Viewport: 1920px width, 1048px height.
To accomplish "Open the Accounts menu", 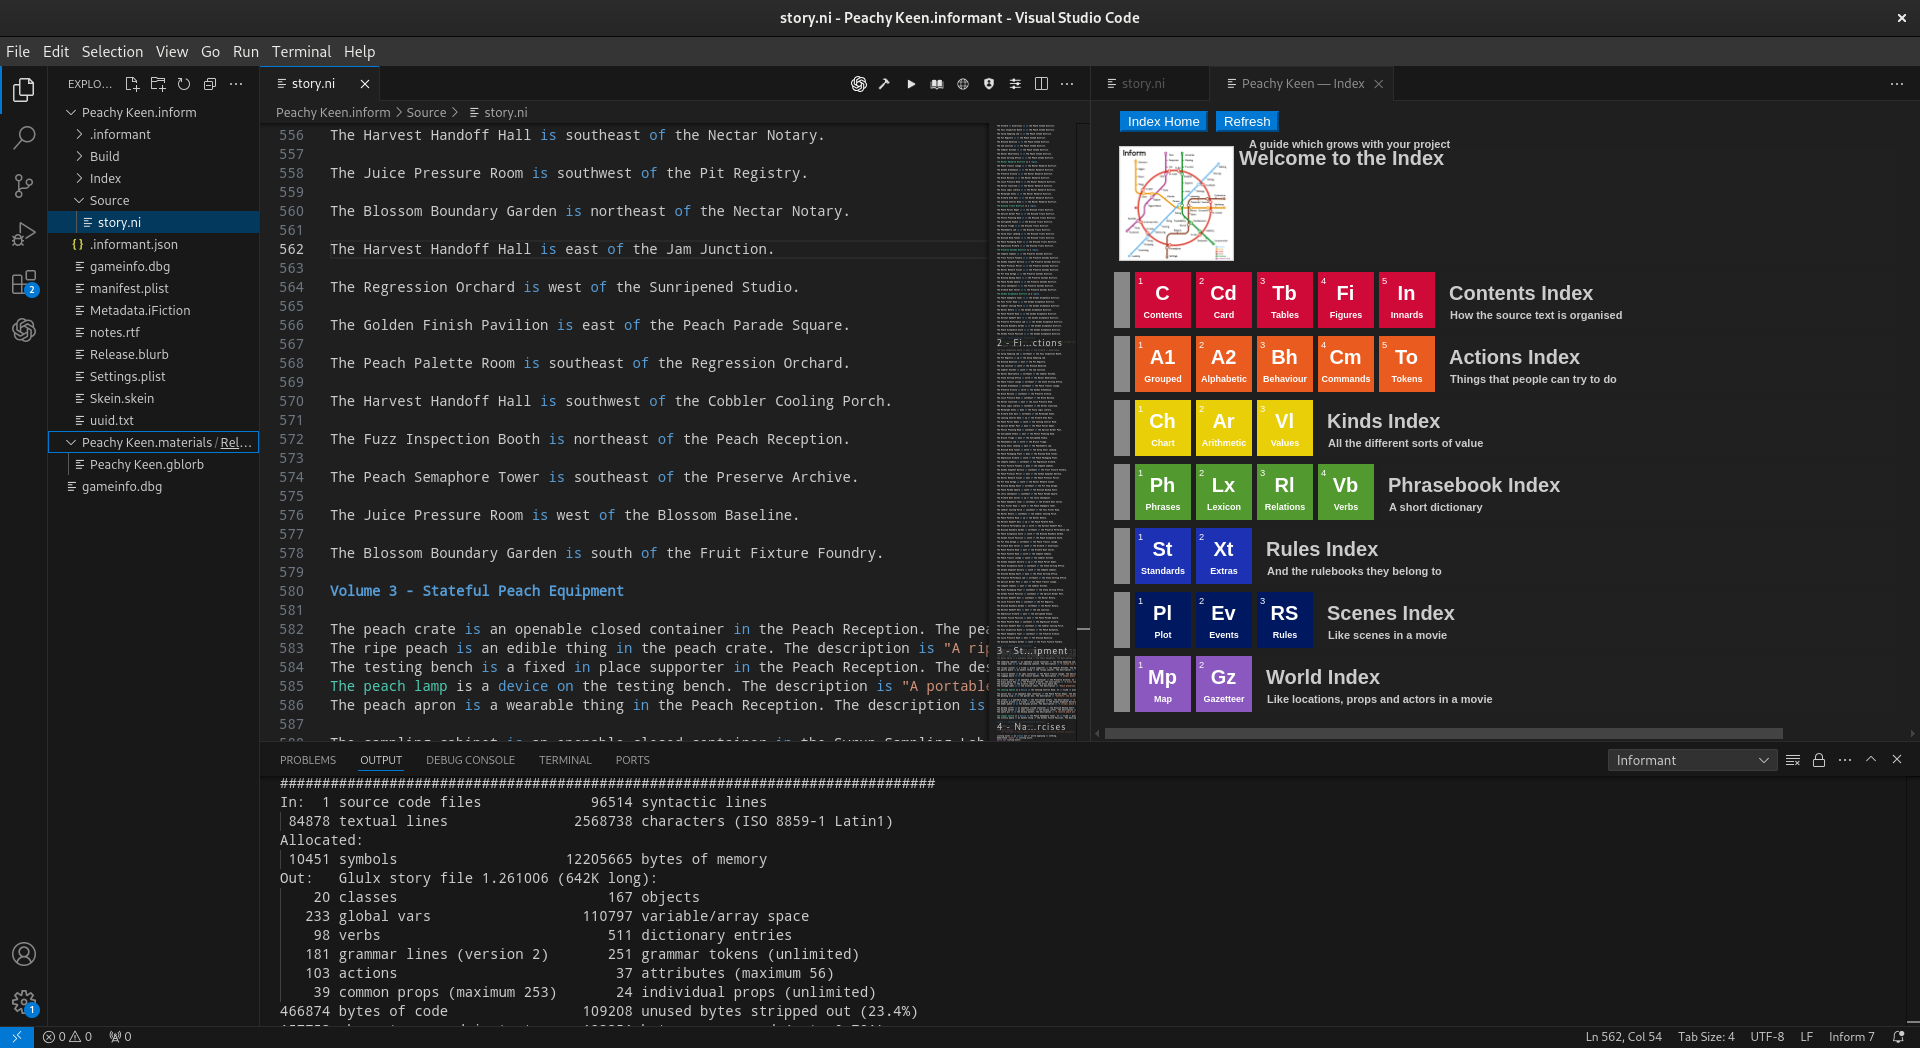I will pos(24,954).
